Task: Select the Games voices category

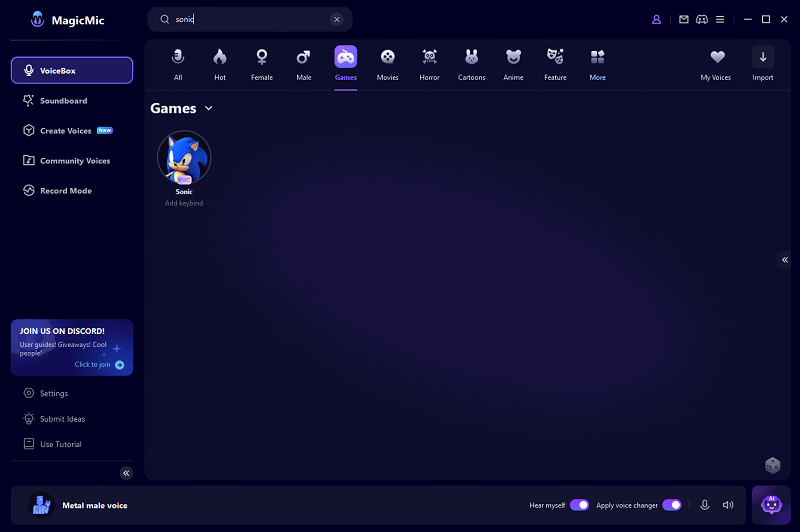Action: 345,64
